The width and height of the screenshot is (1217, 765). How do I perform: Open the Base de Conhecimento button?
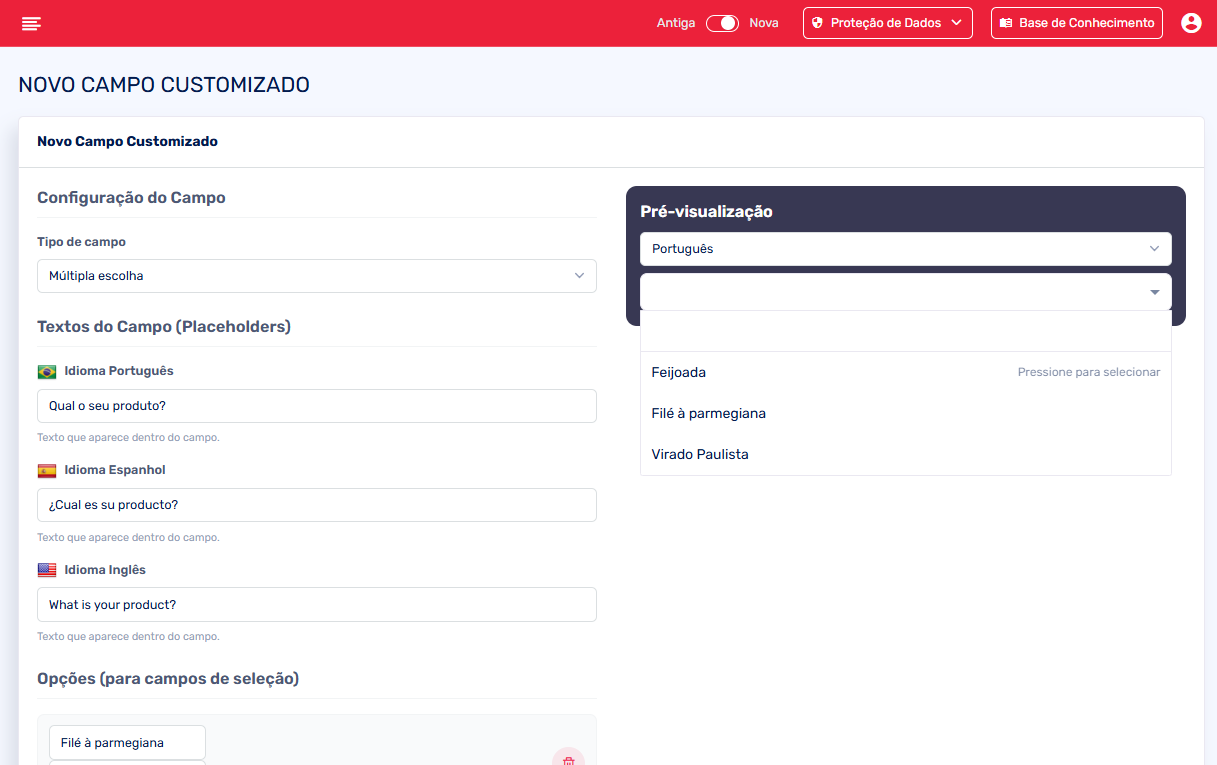pyautogui.click(x=1076, y=23)
